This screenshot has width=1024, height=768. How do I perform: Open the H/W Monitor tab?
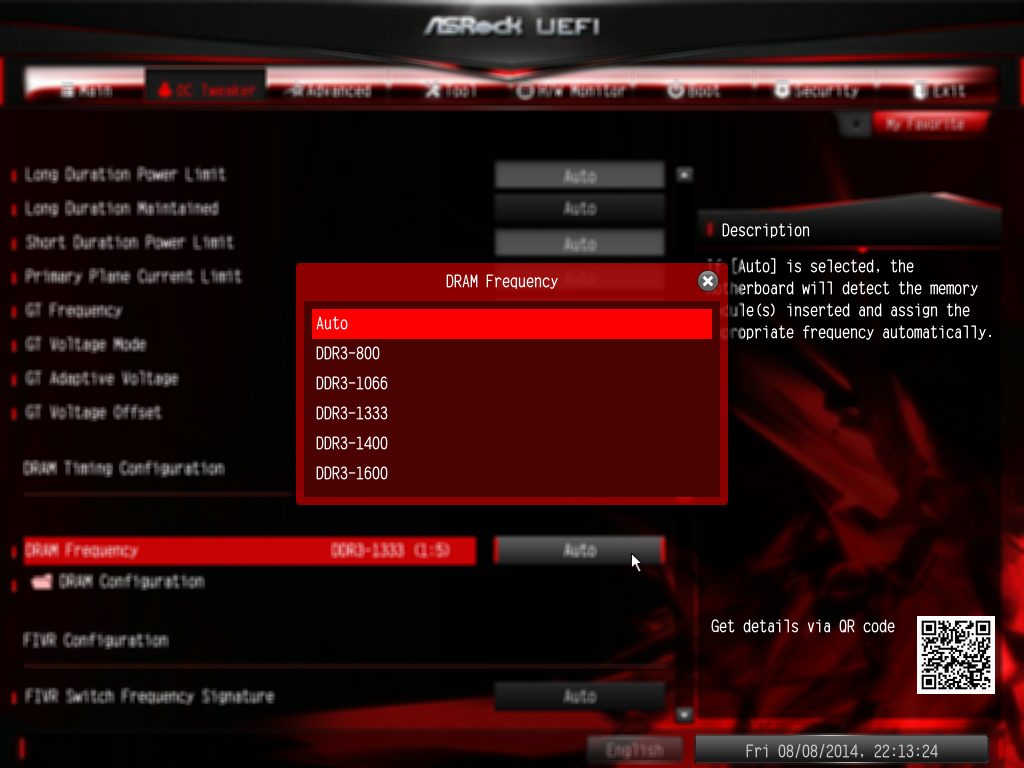click(571, 90)
